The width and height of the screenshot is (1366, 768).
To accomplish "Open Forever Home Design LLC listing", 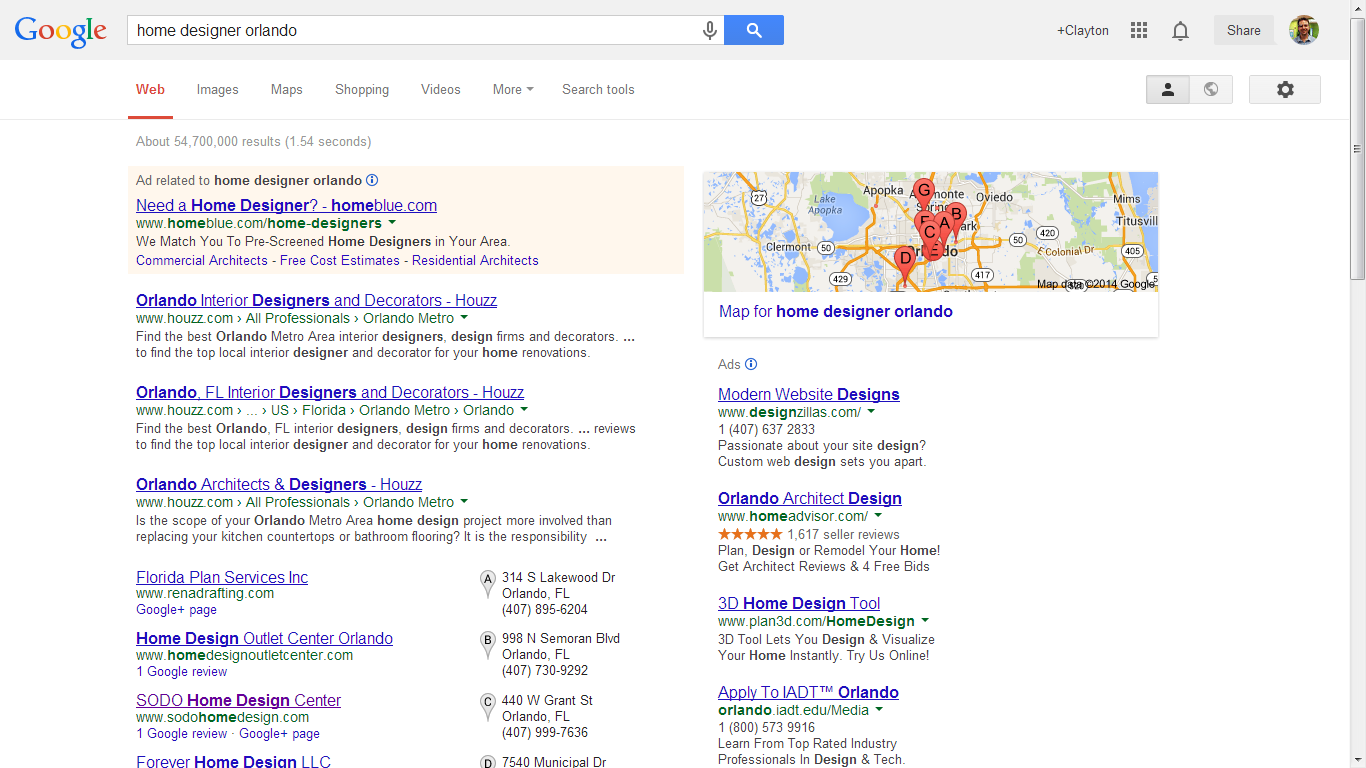I will tap(233, 762).
